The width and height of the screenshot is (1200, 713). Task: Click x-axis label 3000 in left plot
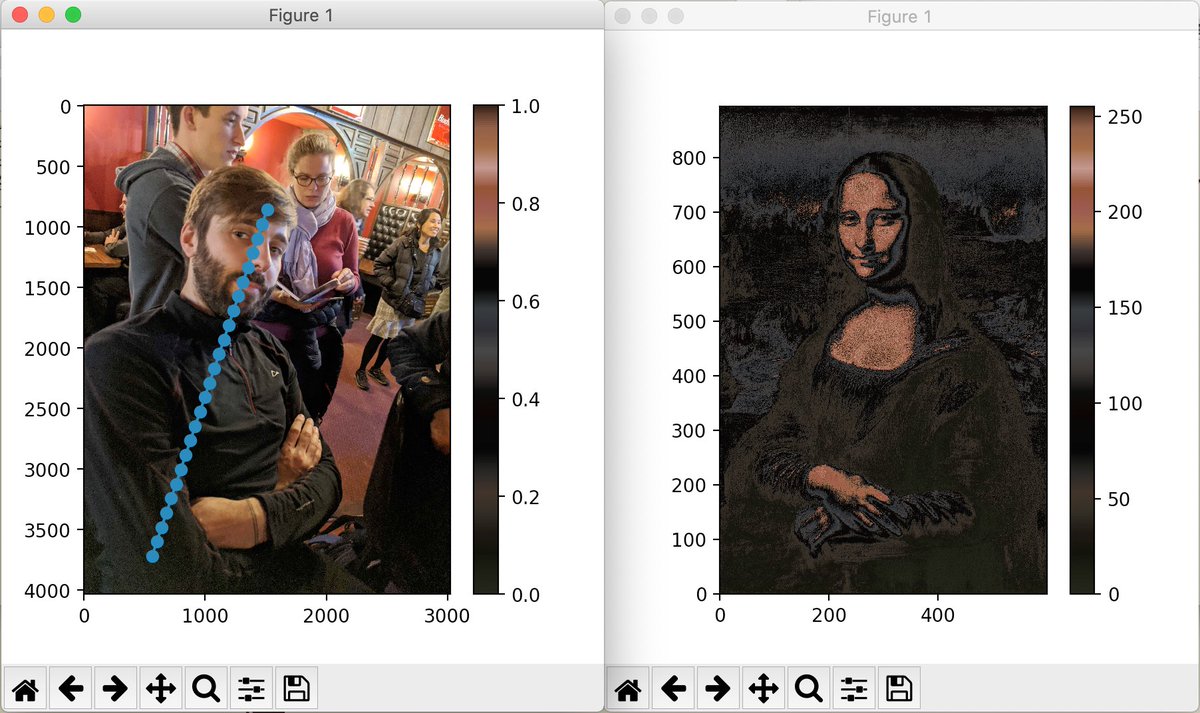[x=447, y=616]
